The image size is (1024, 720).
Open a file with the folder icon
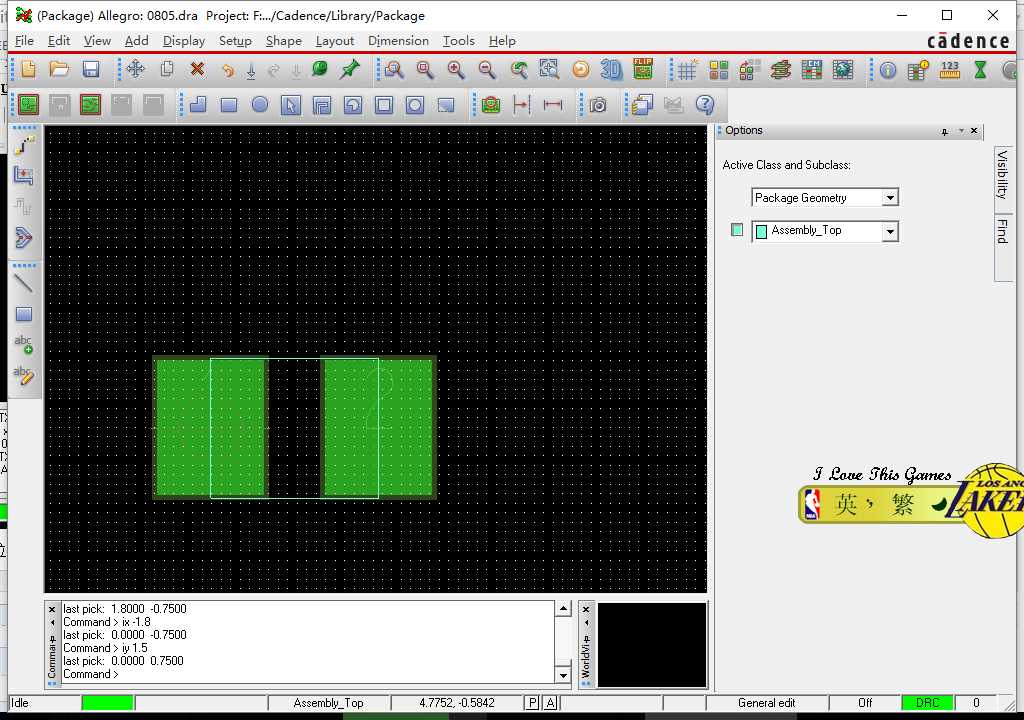(59, 69)
